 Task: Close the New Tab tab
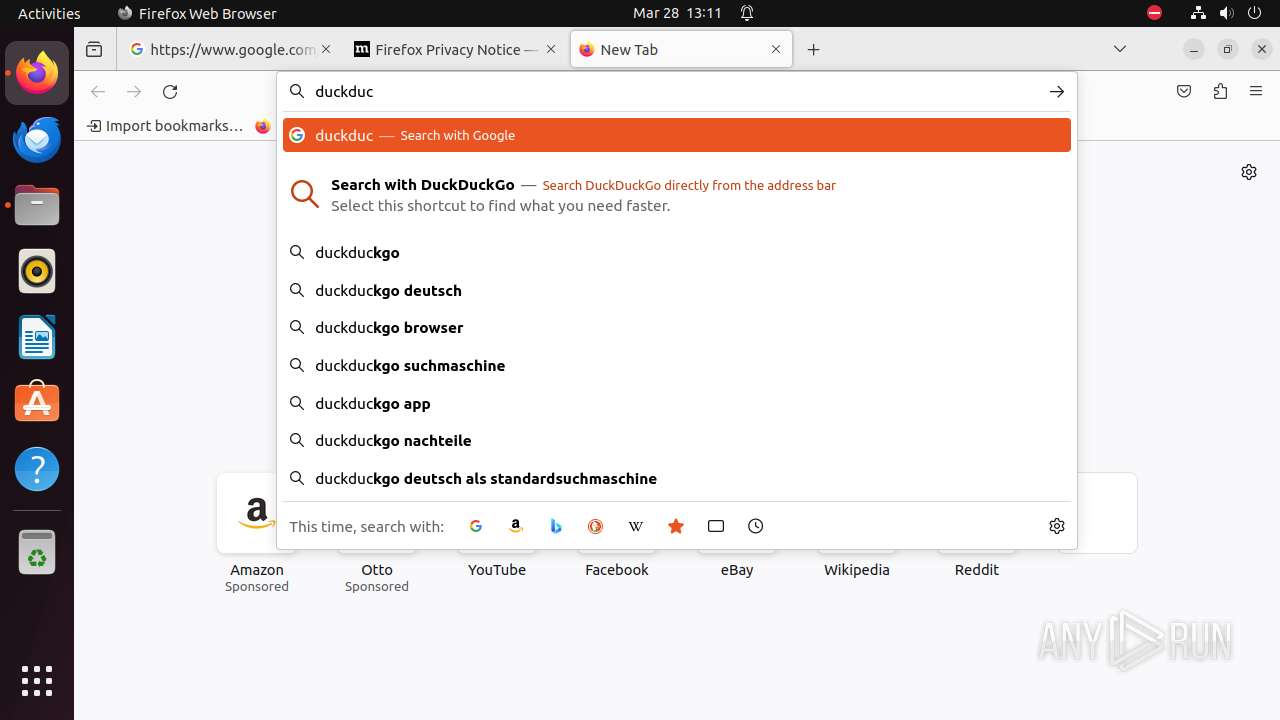[776, 50]
